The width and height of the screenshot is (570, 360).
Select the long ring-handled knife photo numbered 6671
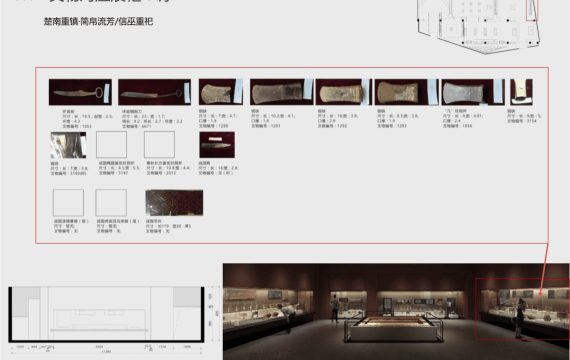point(154,92)
